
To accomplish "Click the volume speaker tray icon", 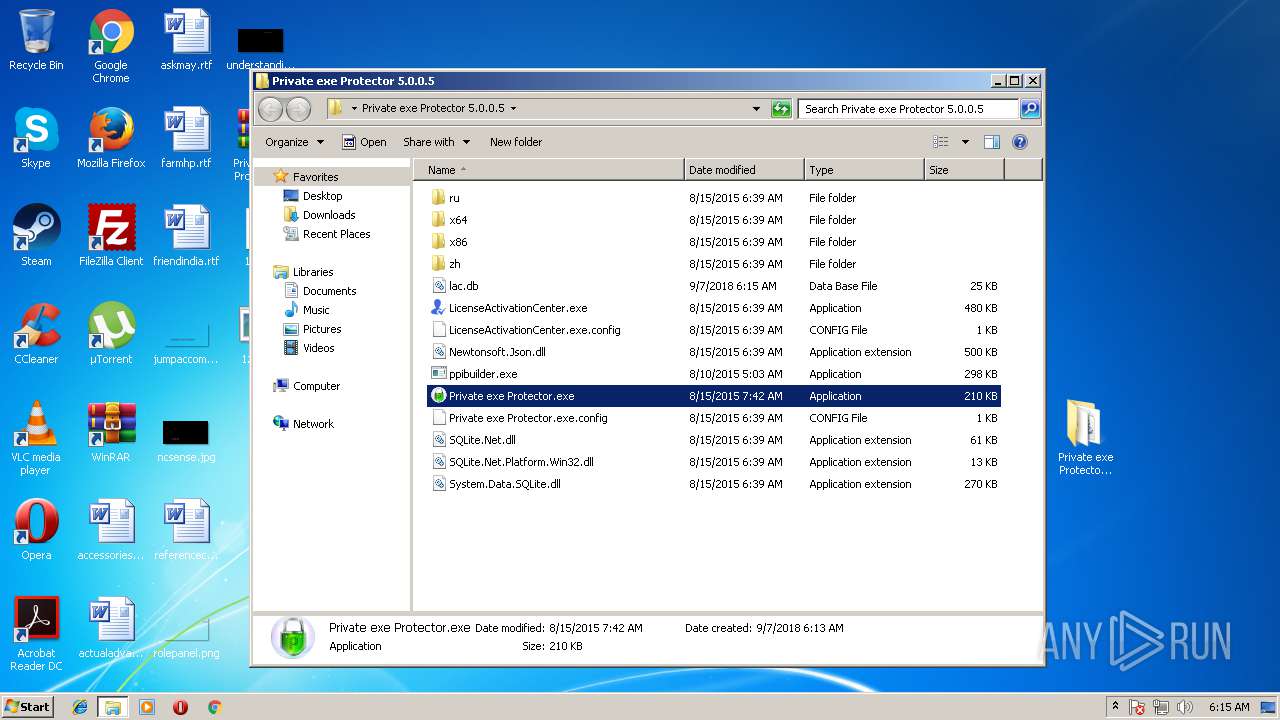I will [x=1186, y=707].
